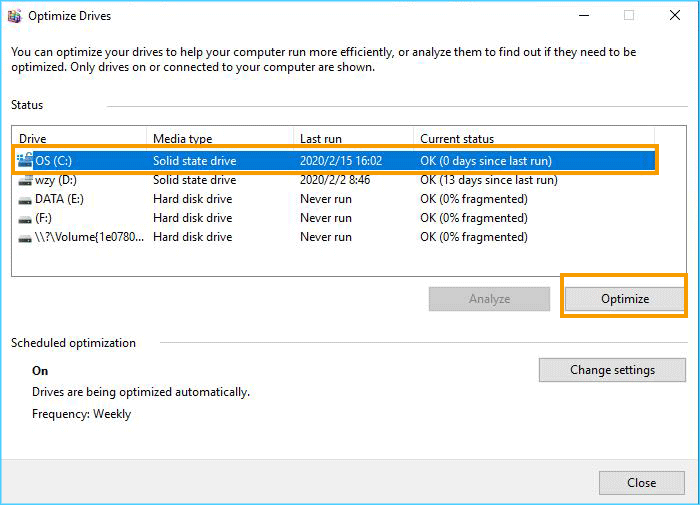Click the OS (C:) 0 days since last run status
Viewport: 700px width, 505px height.
pyautogui.click(x=485, y=160)
